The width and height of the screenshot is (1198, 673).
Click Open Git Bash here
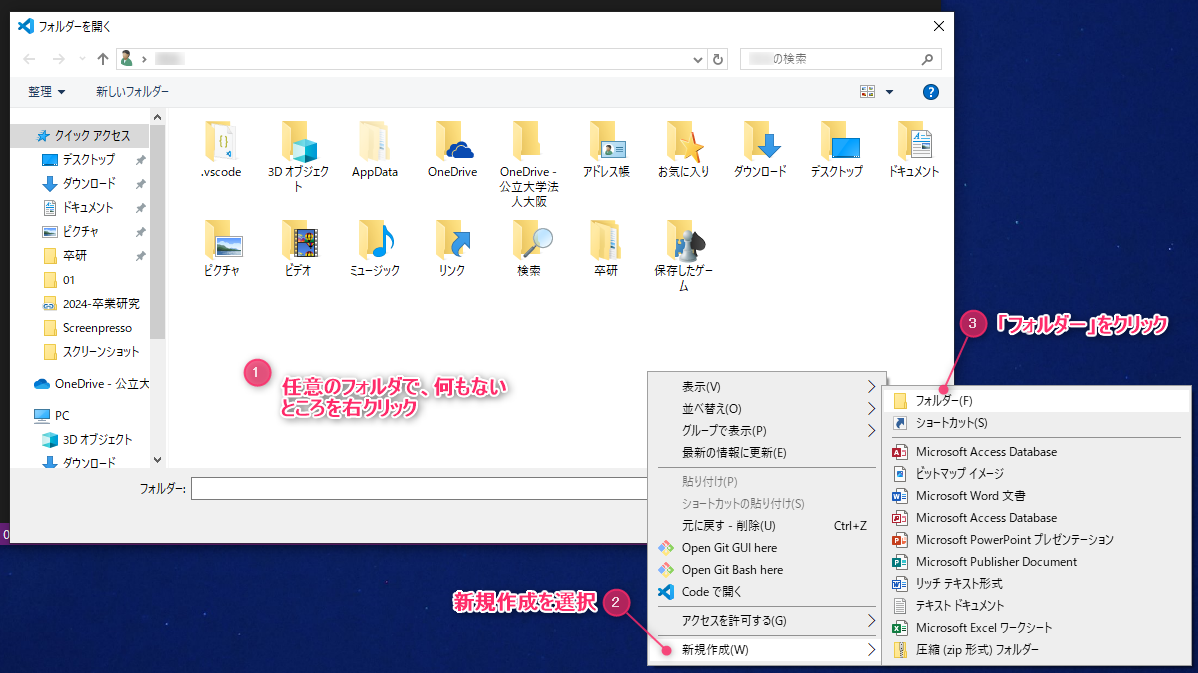[732, 570]
